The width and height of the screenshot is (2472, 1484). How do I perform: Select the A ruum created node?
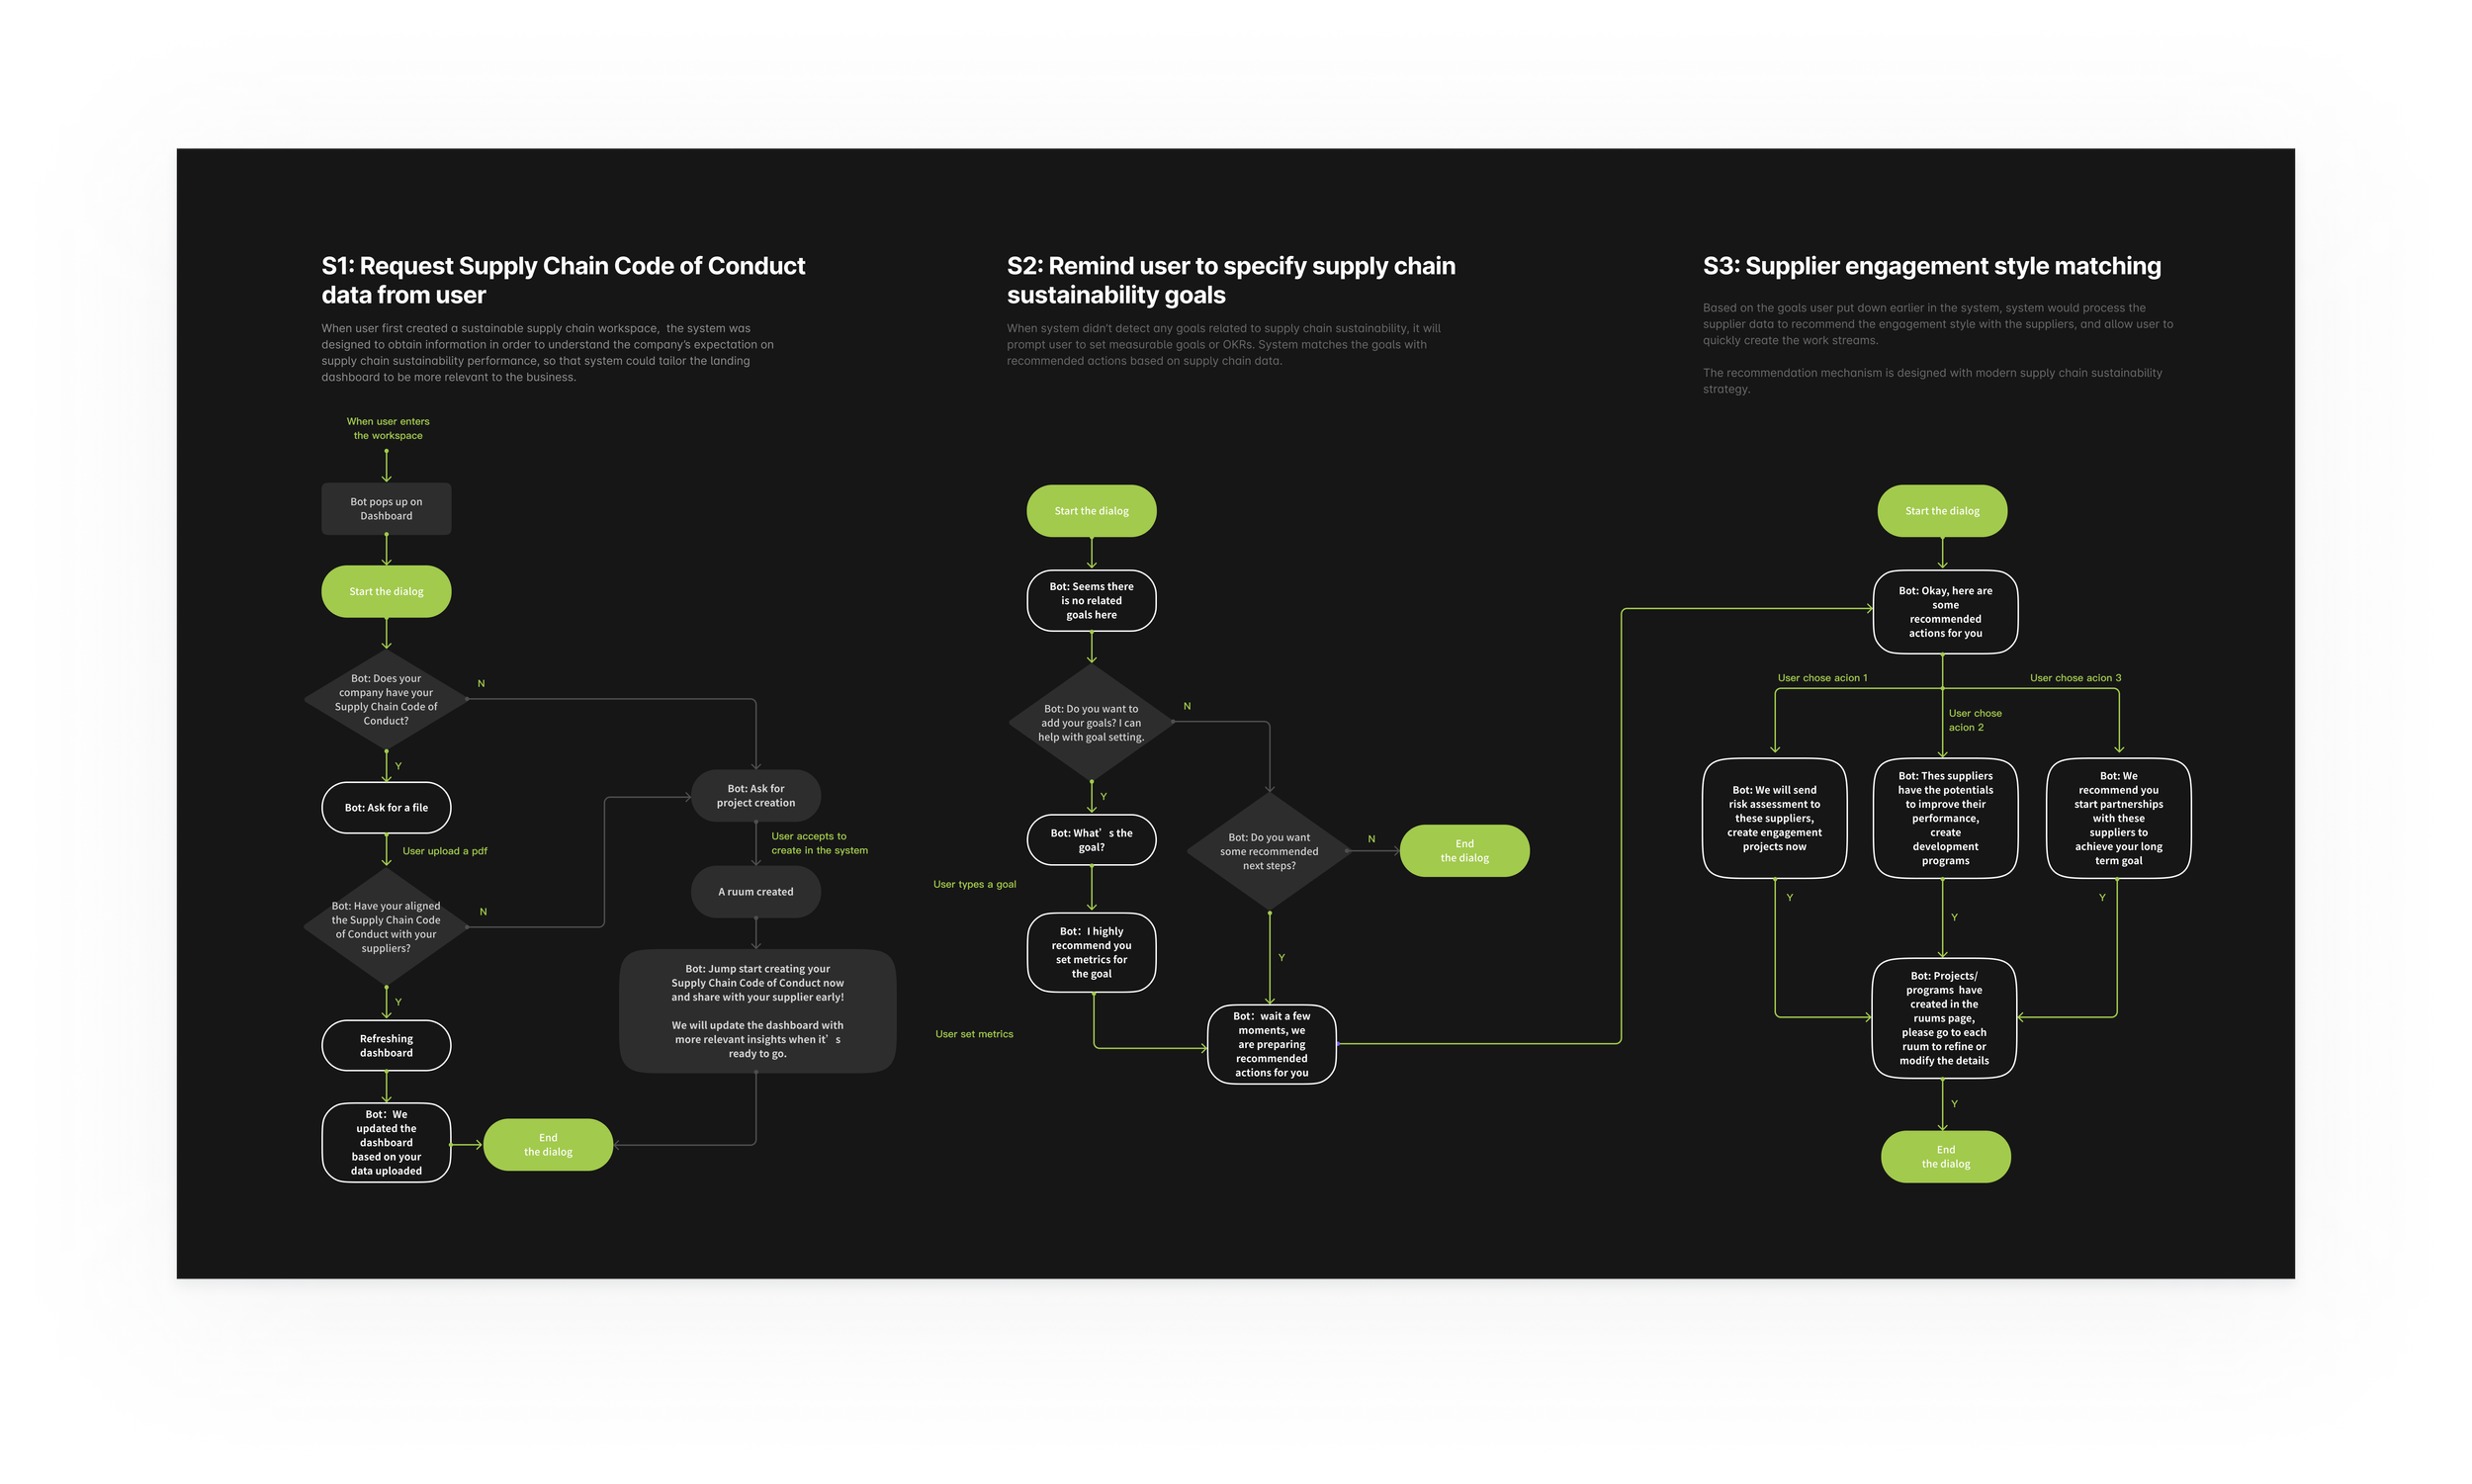click(755, 891)
